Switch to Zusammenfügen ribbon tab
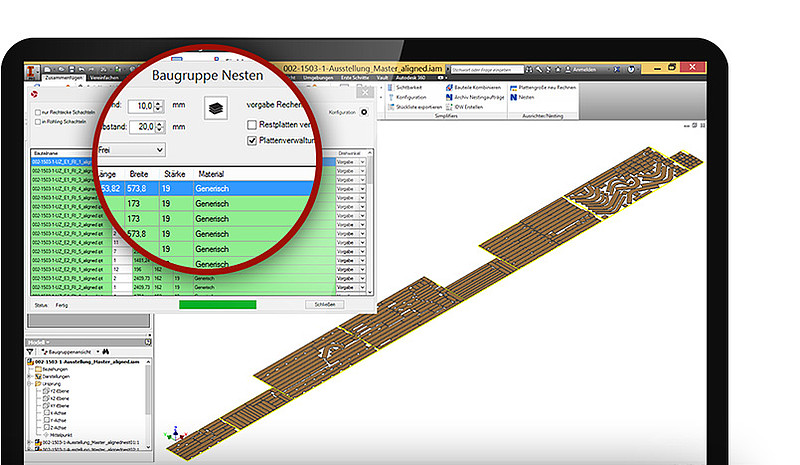This screenshot has width=800, height=465. 64,78
